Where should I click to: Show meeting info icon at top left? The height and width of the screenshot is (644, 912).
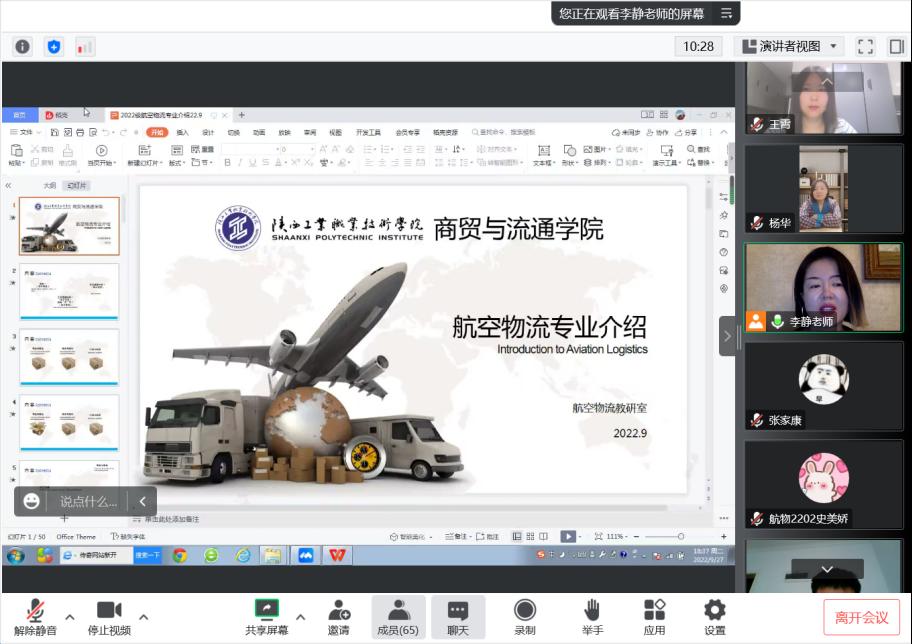tap(22, 46)
